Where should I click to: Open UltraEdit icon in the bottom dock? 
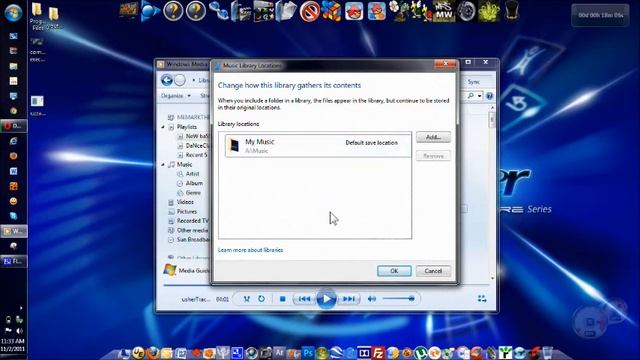(x=138, y=352)
